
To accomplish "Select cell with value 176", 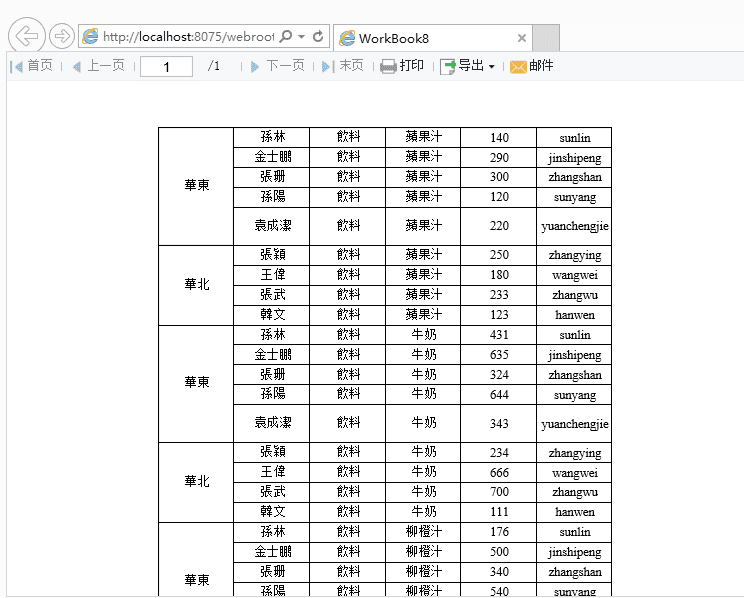I will click(x=499, y=533).
